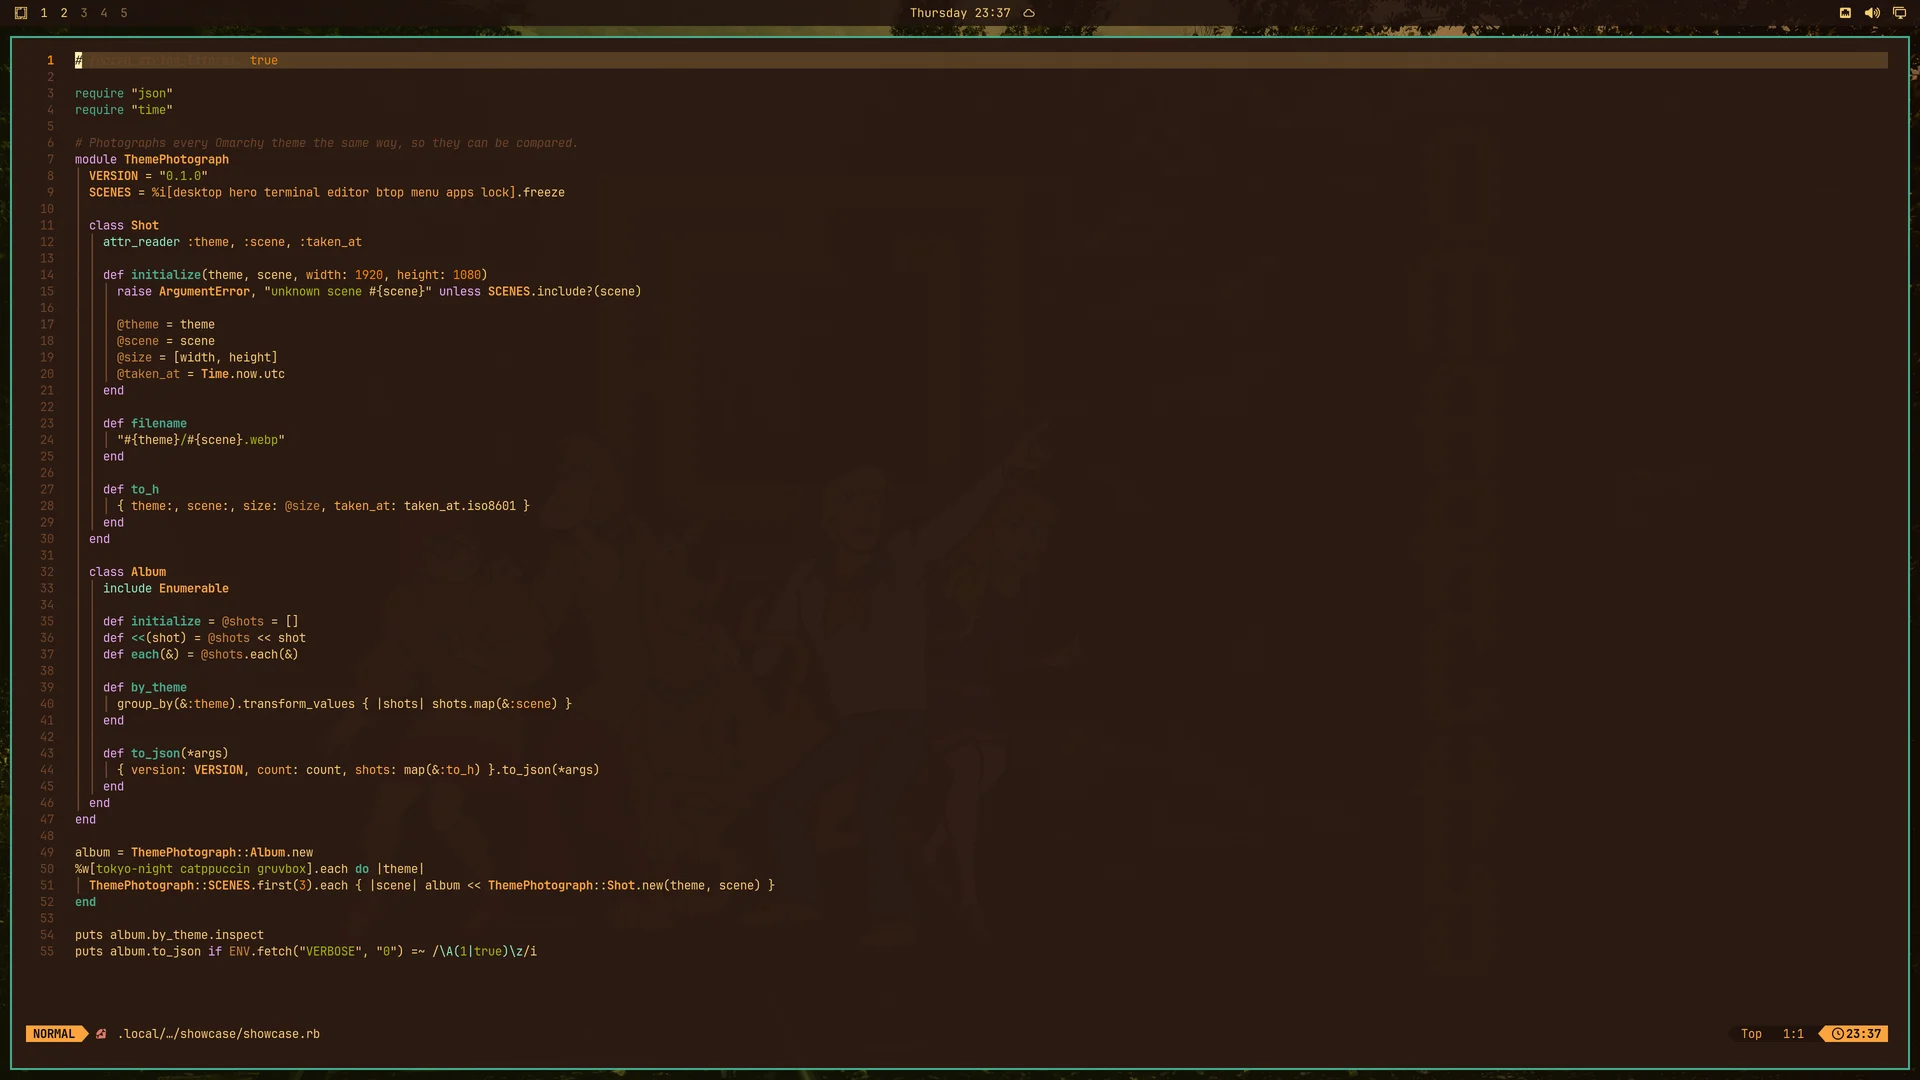Switch to workspace 1
The image size is (1920, 1080).
[x=44, y=13]
